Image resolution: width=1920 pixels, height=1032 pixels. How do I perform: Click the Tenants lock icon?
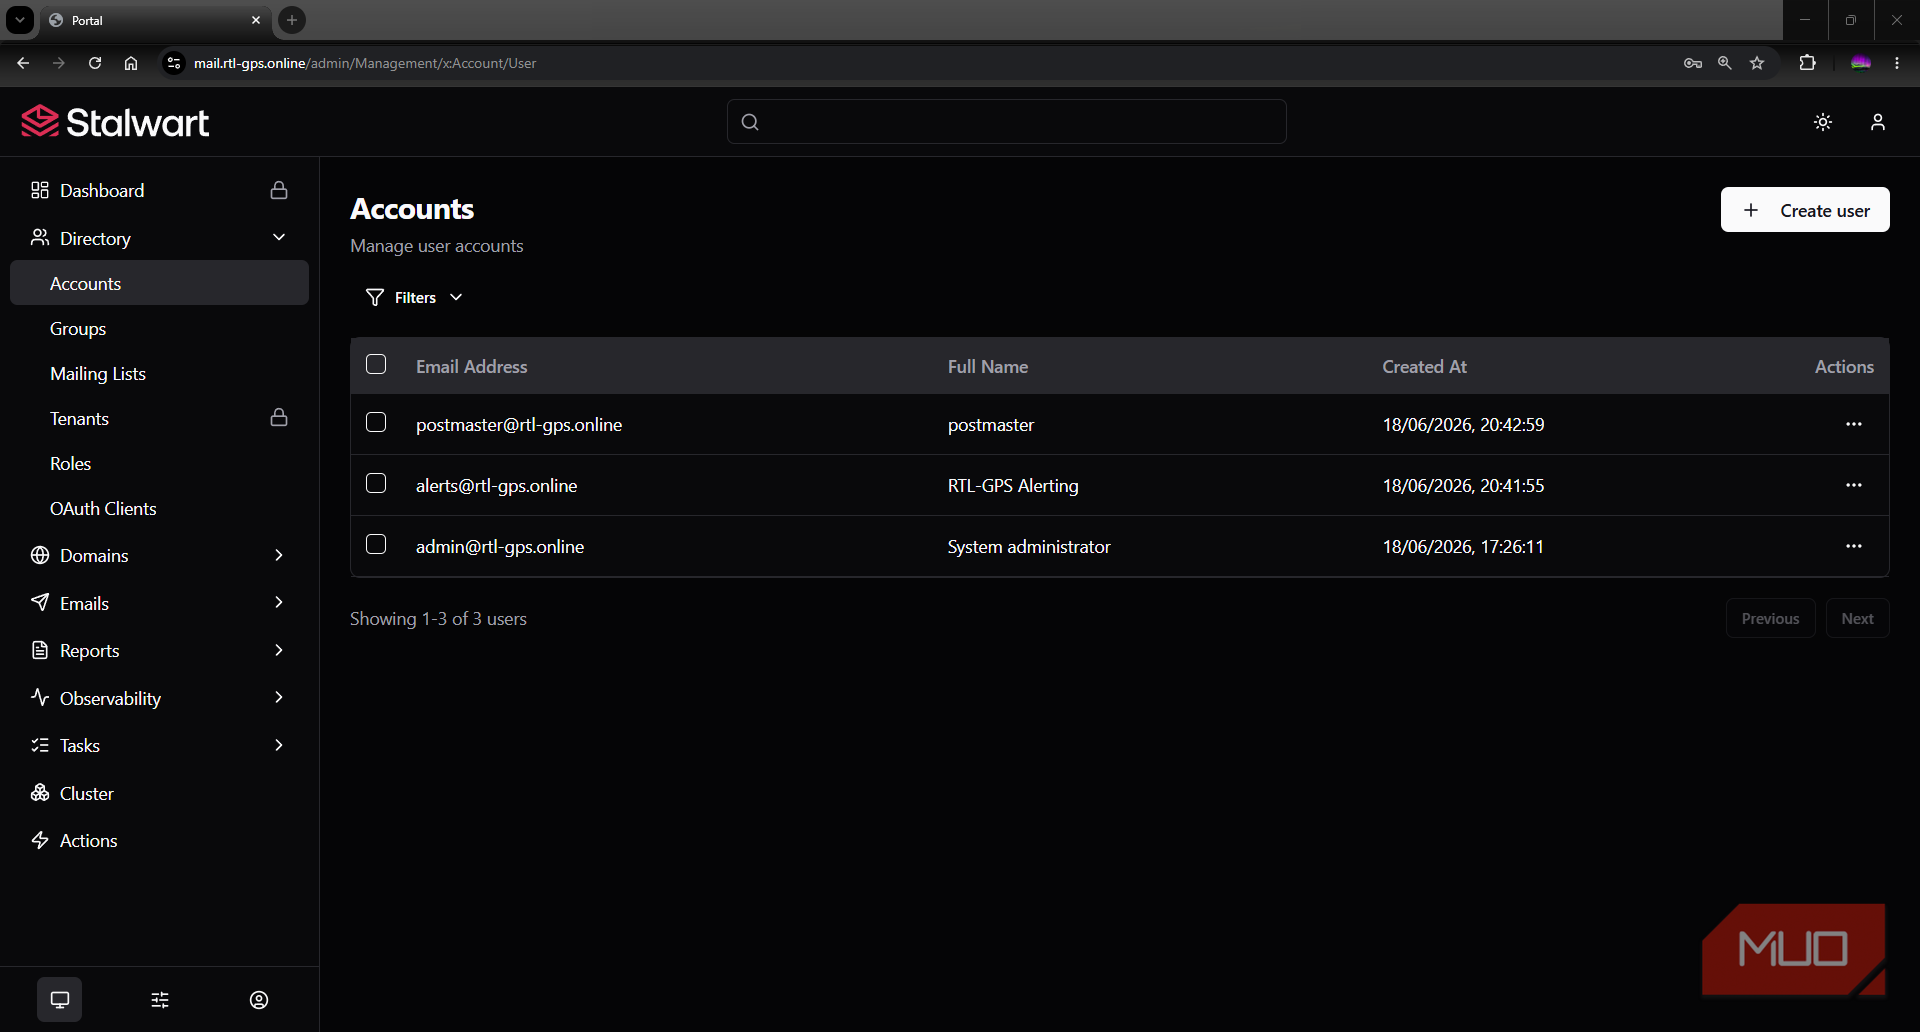pos(279,417)
